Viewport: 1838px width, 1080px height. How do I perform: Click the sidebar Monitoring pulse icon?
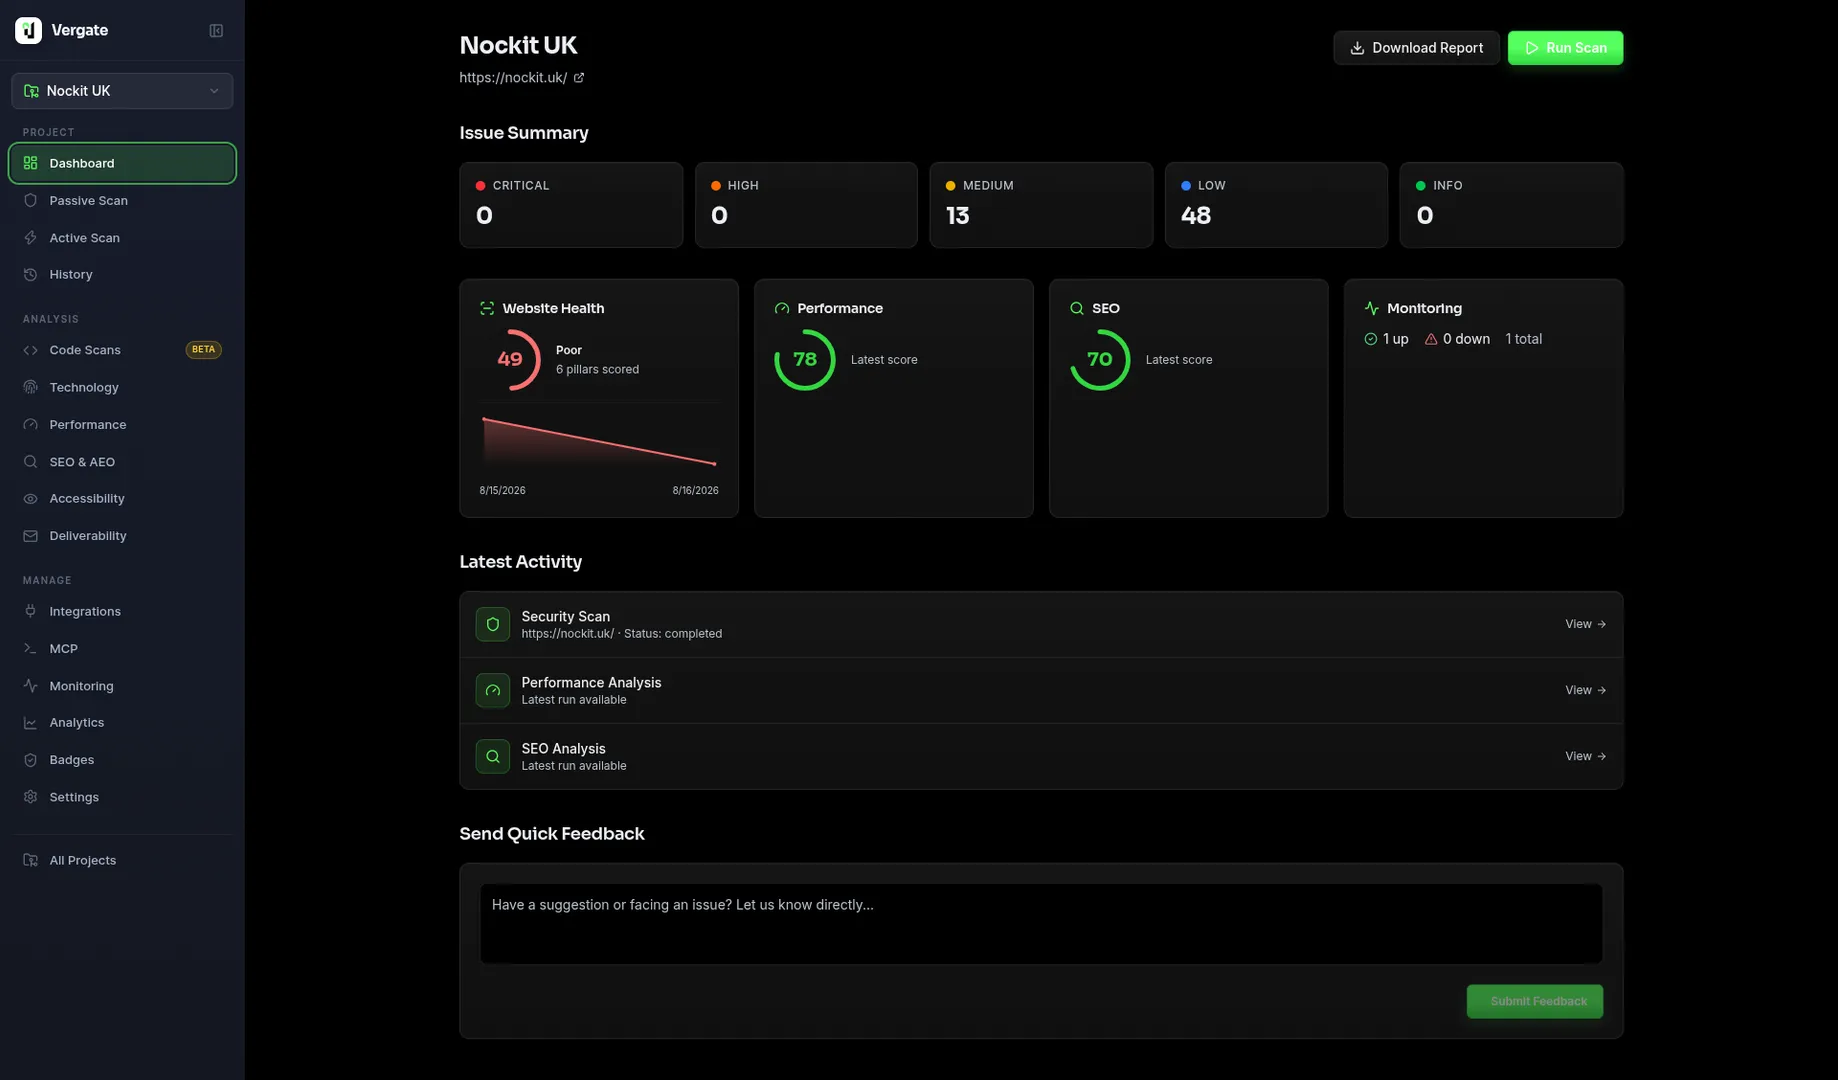coord(30,686)
